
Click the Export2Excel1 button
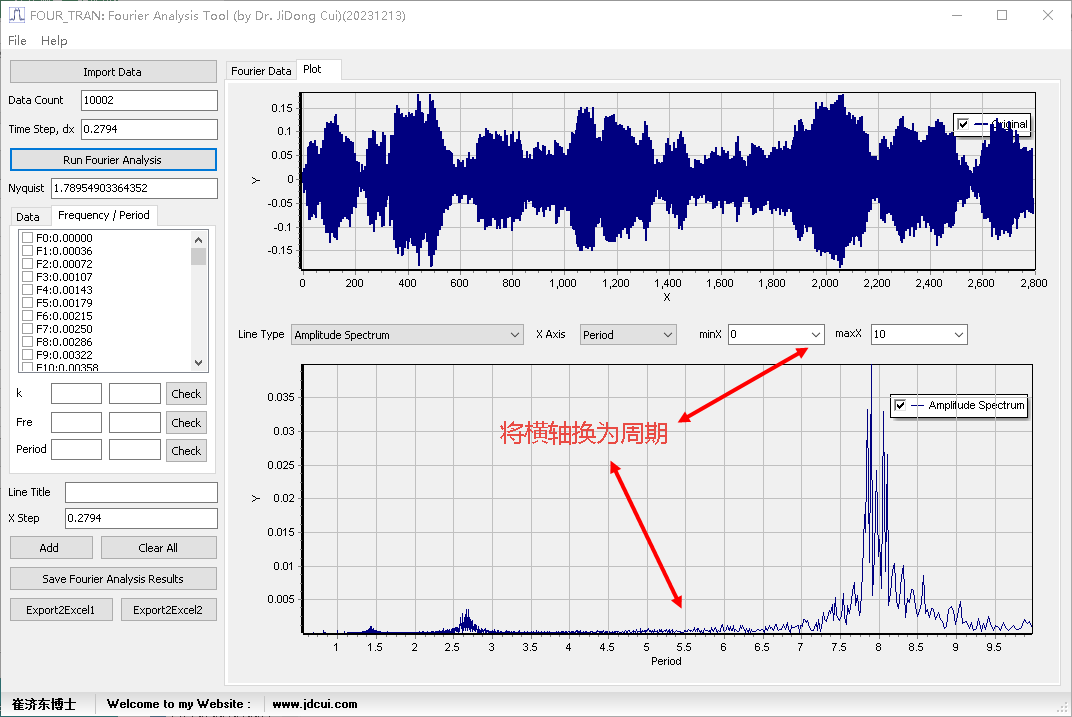[x=61, y=610]
